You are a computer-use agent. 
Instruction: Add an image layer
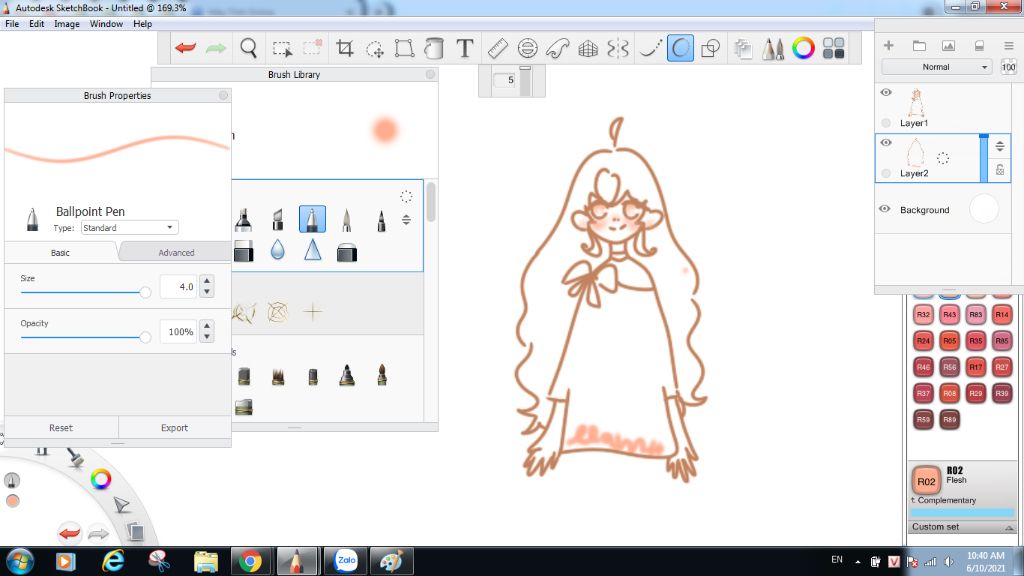948,46
